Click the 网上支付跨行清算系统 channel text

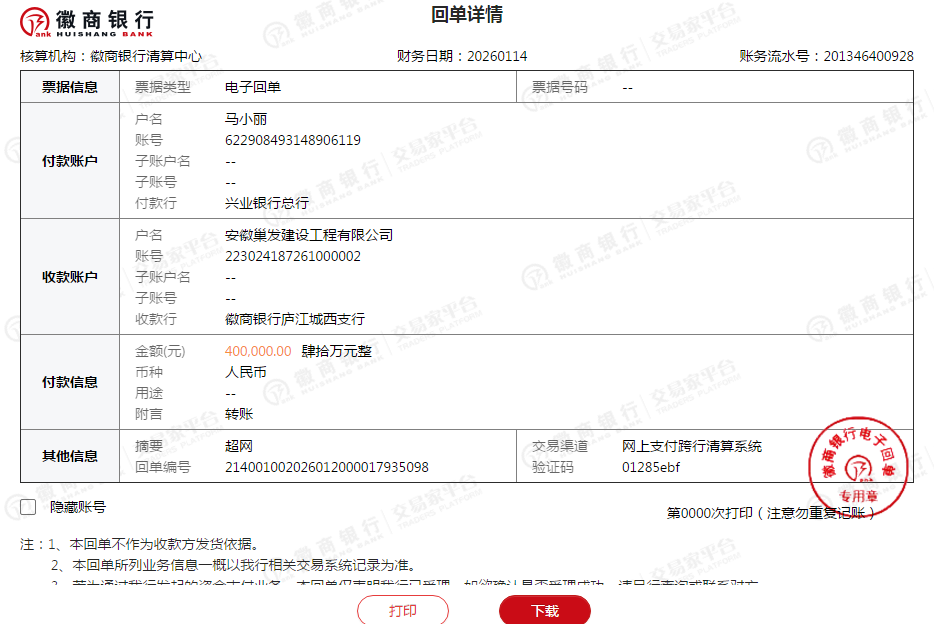click(x=691, y=446)
